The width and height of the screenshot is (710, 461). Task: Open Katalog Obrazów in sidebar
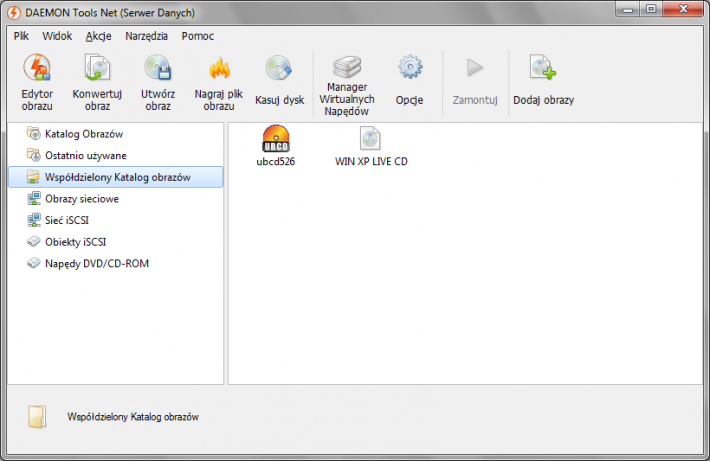pos(116,134)
